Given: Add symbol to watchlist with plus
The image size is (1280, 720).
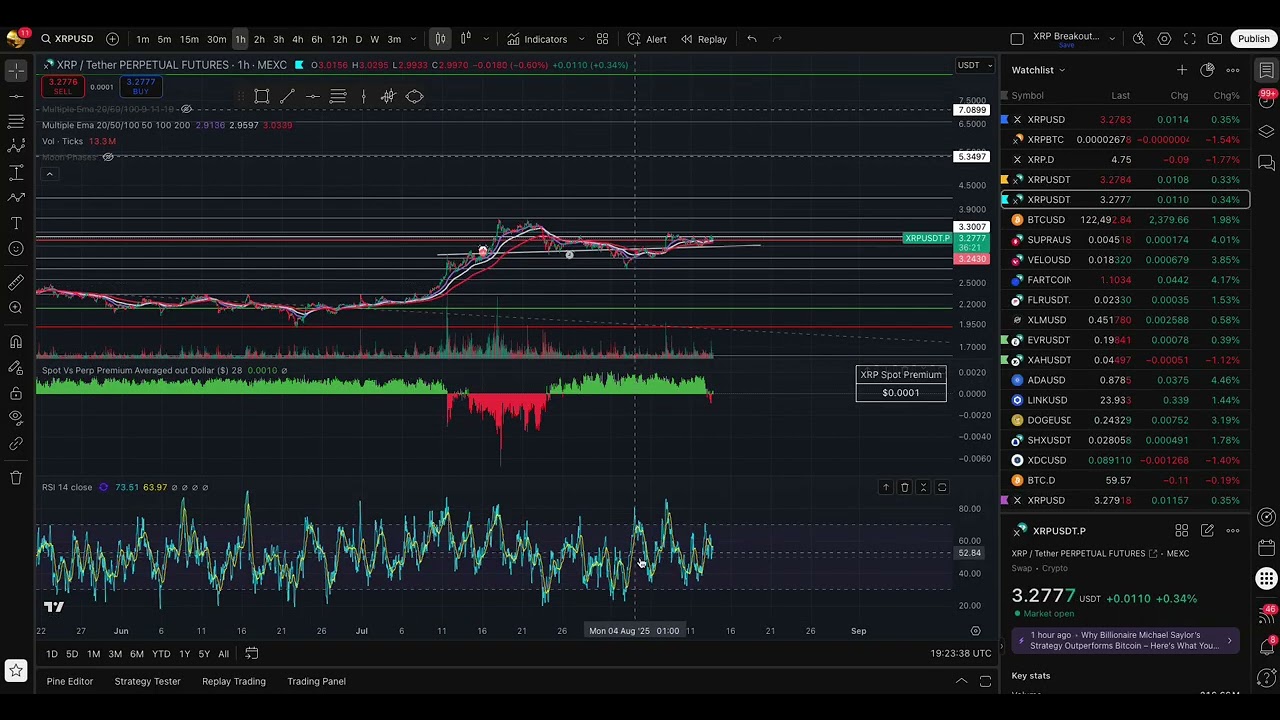Looking at the screenshot, I should [x=1182, y=70].
